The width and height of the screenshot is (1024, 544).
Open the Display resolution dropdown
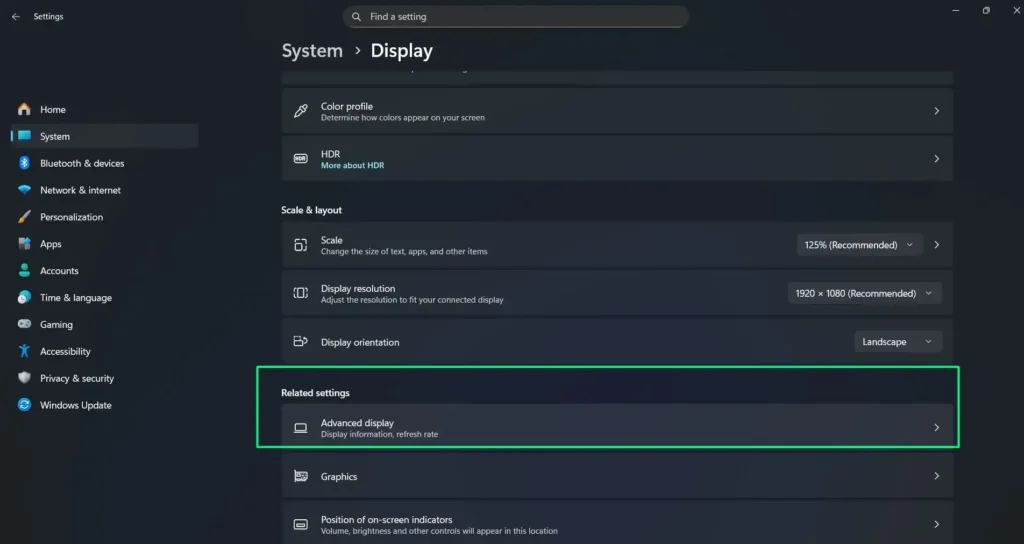[864, 293]
